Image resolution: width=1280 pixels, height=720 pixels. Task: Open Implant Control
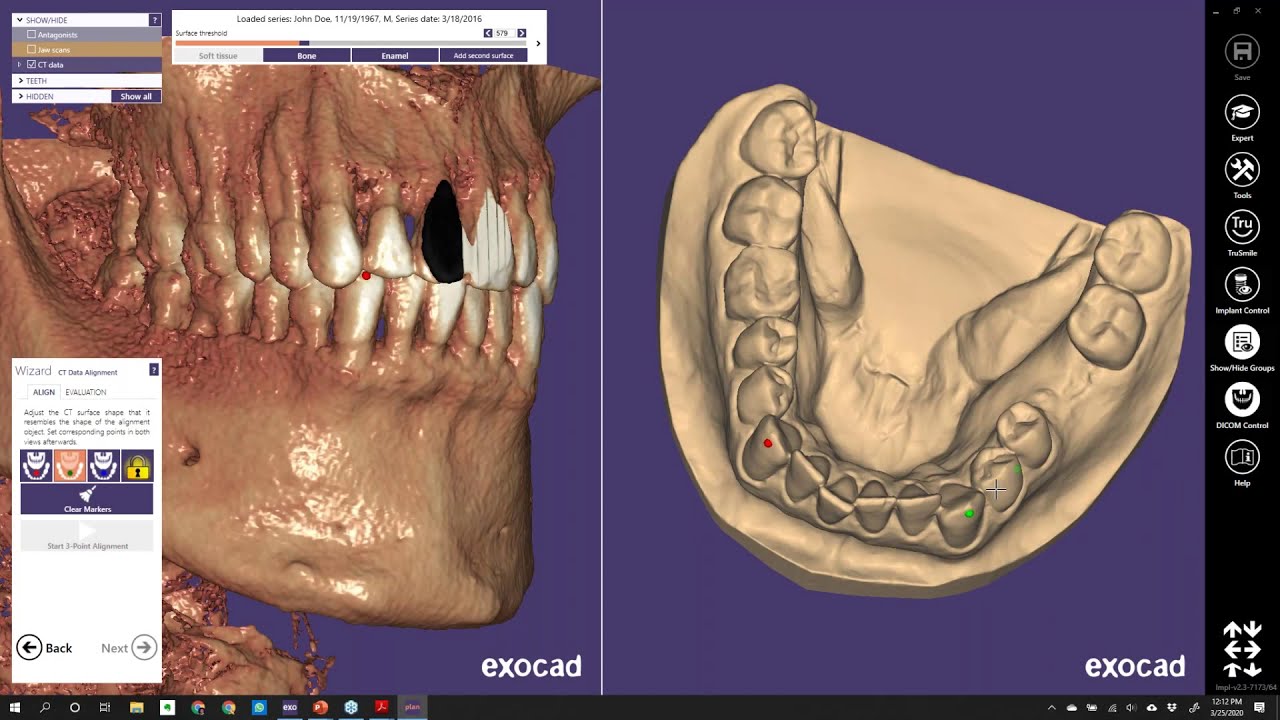[x=1242, y=284]
